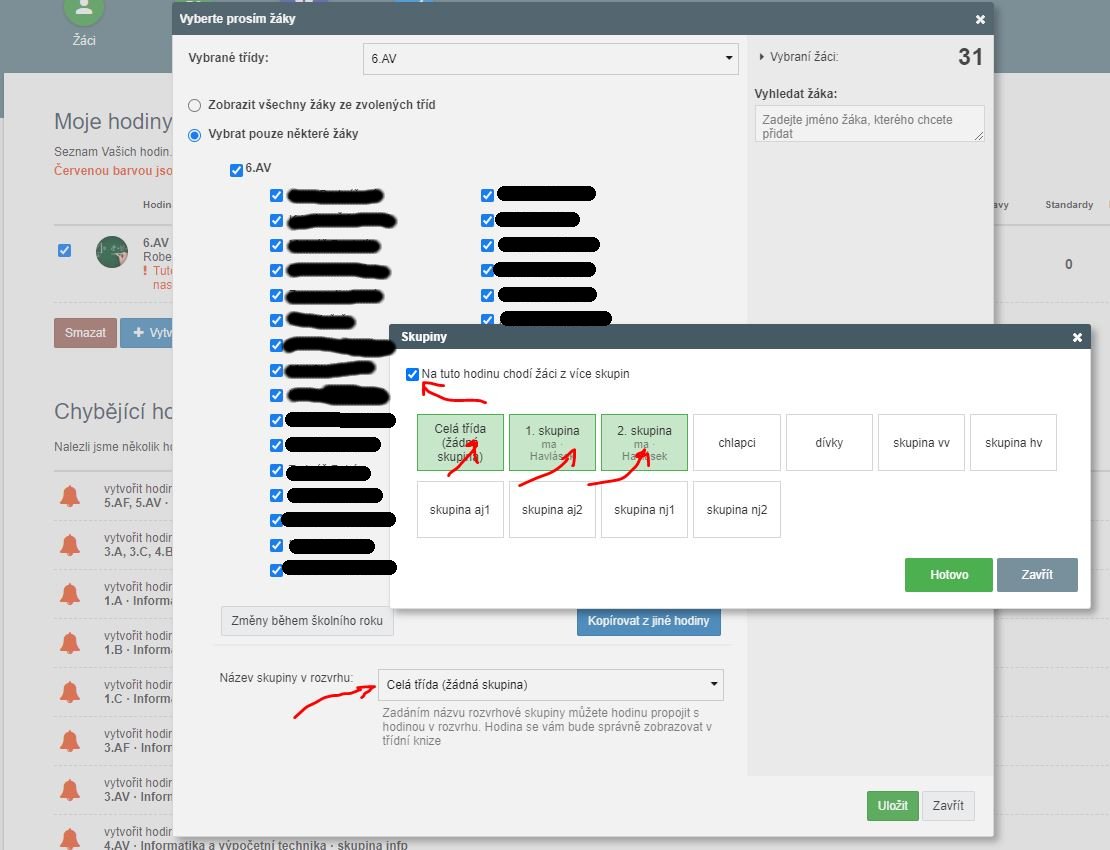Click the Vyhledat žáka search field
This screenshot has height=850, width=1110.
(869, 124)
